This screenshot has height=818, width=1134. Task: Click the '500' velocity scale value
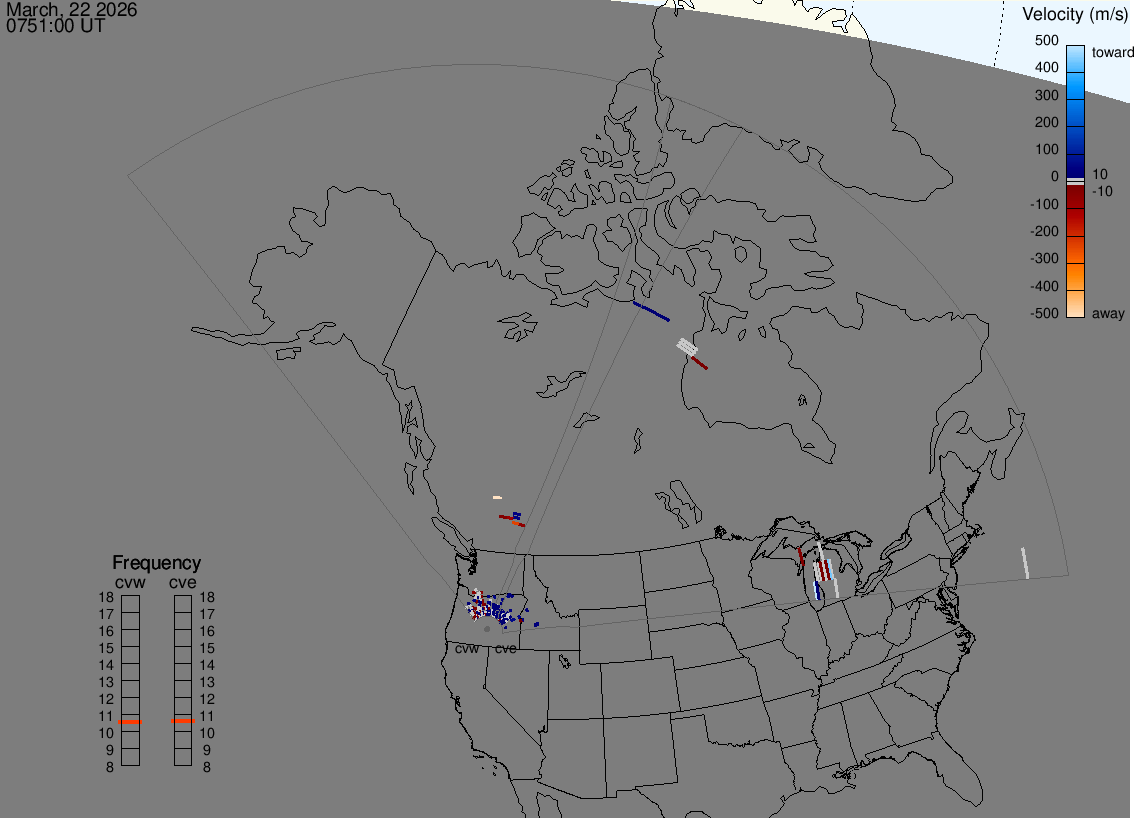pyautogui.click(x=1046, y=41)
